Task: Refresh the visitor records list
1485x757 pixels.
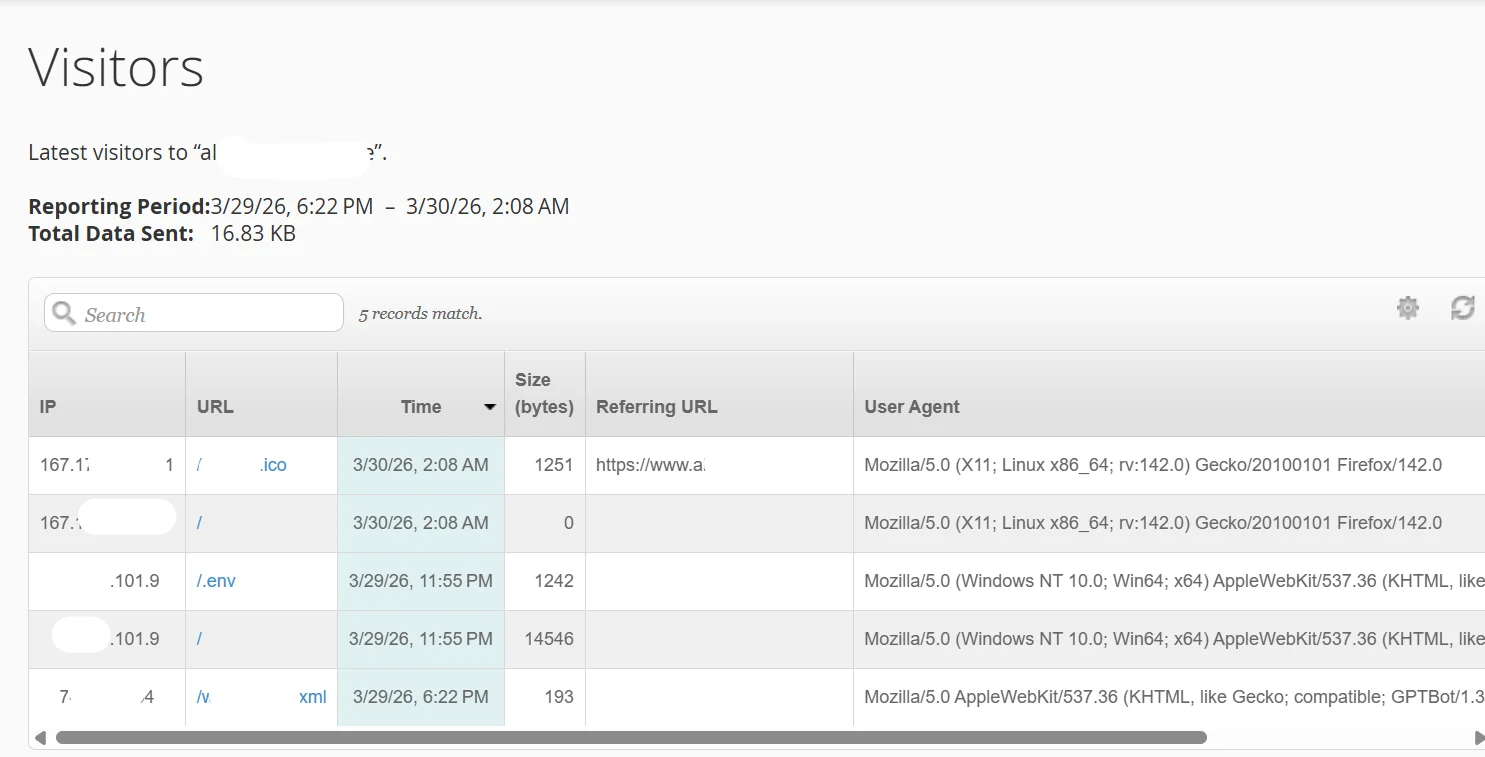Action: pos(1461,308)
